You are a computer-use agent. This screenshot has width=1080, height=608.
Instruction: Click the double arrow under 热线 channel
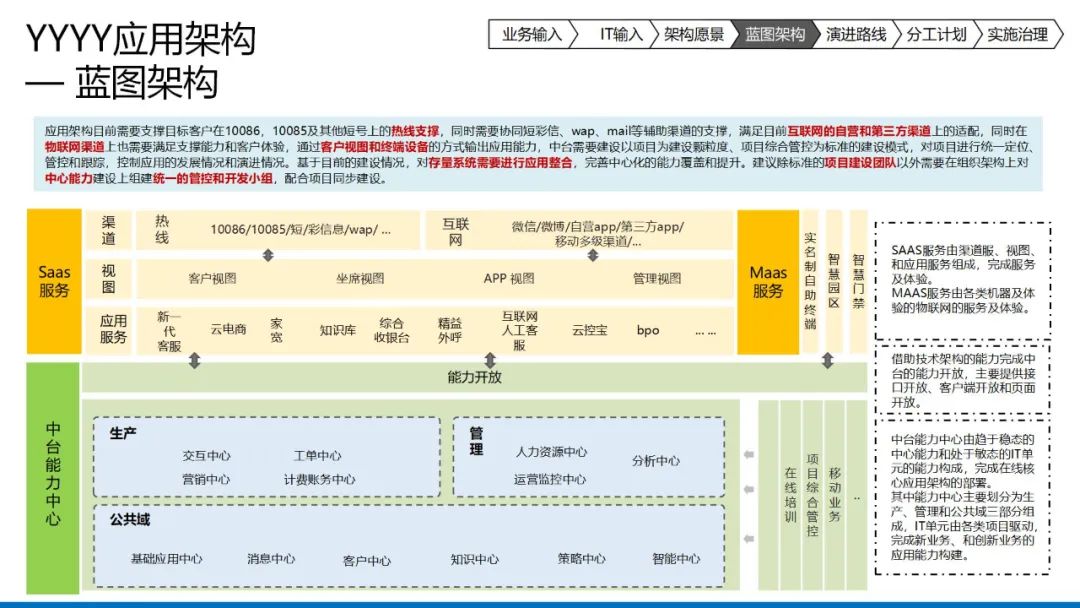coord(268,255)
